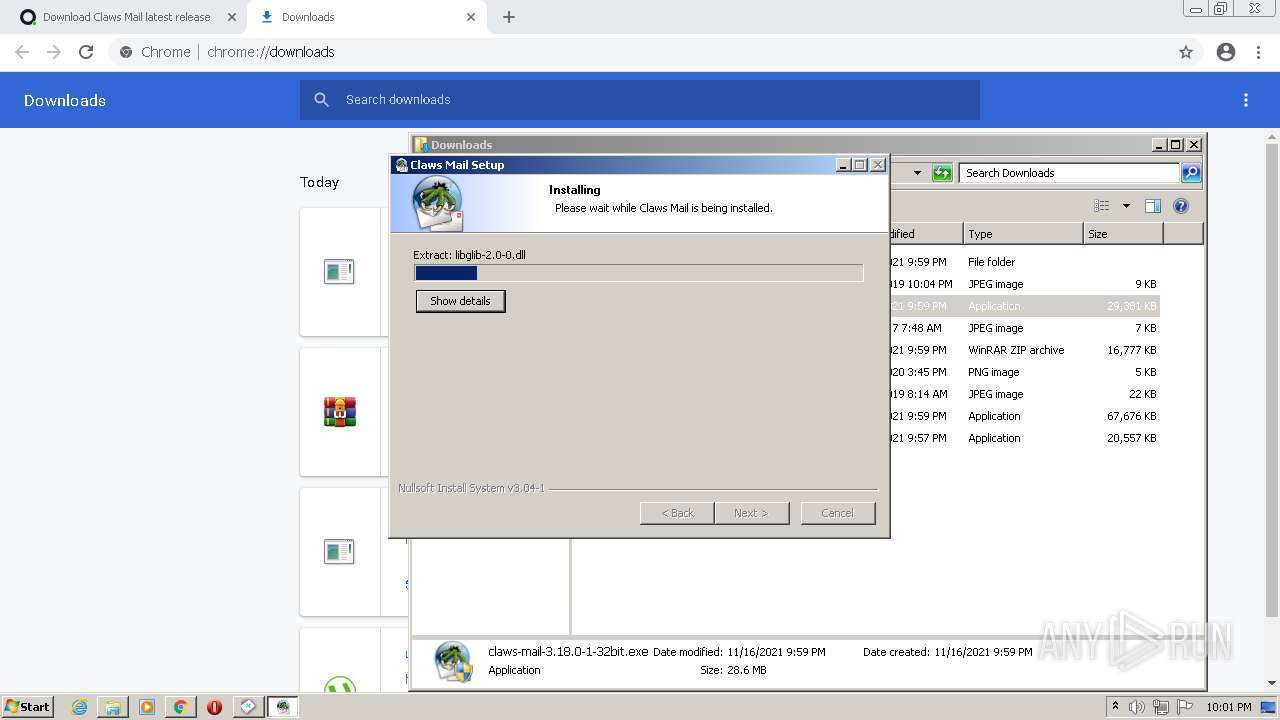Viewport: 1280px width, 720px height.
Task: Click the Chrome back arrow
Action: [22, 52]
